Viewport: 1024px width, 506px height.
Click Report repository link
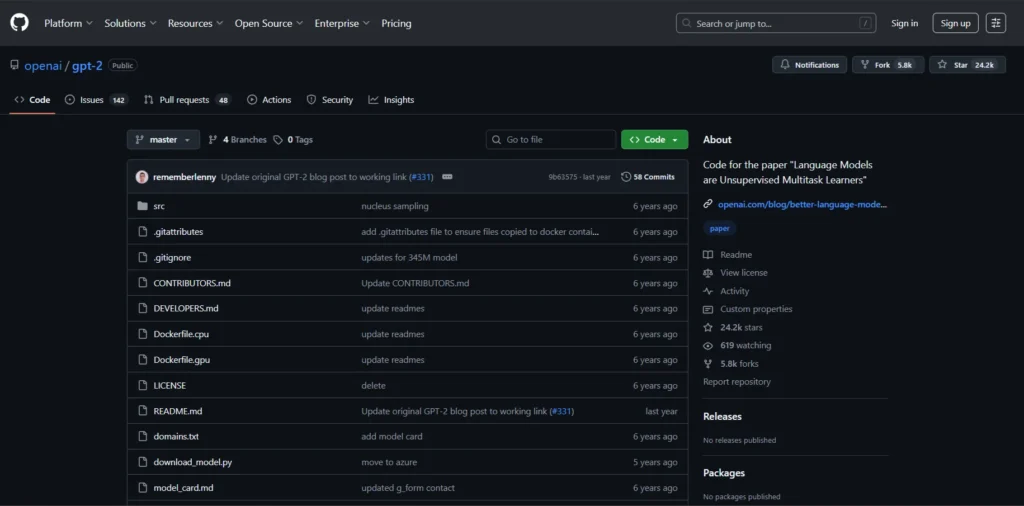737,382
